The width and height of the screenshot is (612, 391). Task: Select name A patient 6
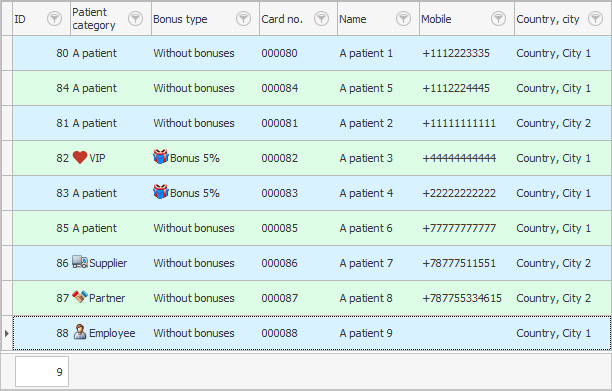click(366, 228)
